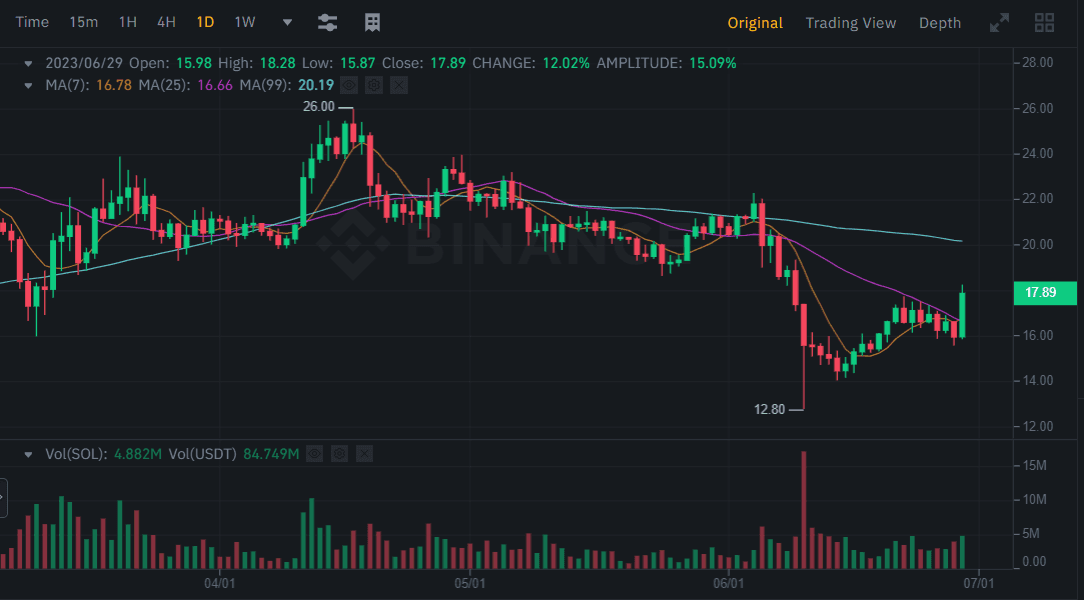Collapse the MA(7) legend row
Image resolution: width=1084 pixels, height=600 pixels.
[29, 85]
